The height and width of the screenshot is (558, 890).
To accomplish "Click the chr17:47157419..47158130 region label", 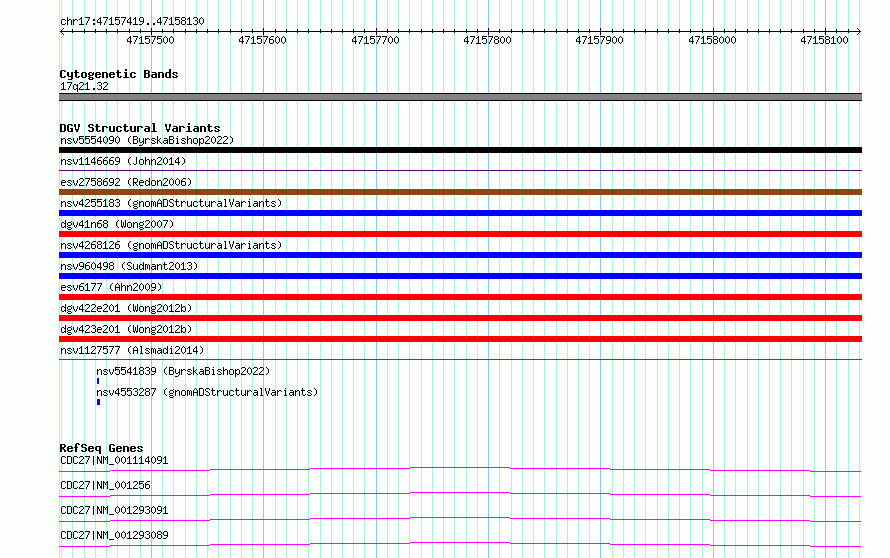I will pos(132,22).
